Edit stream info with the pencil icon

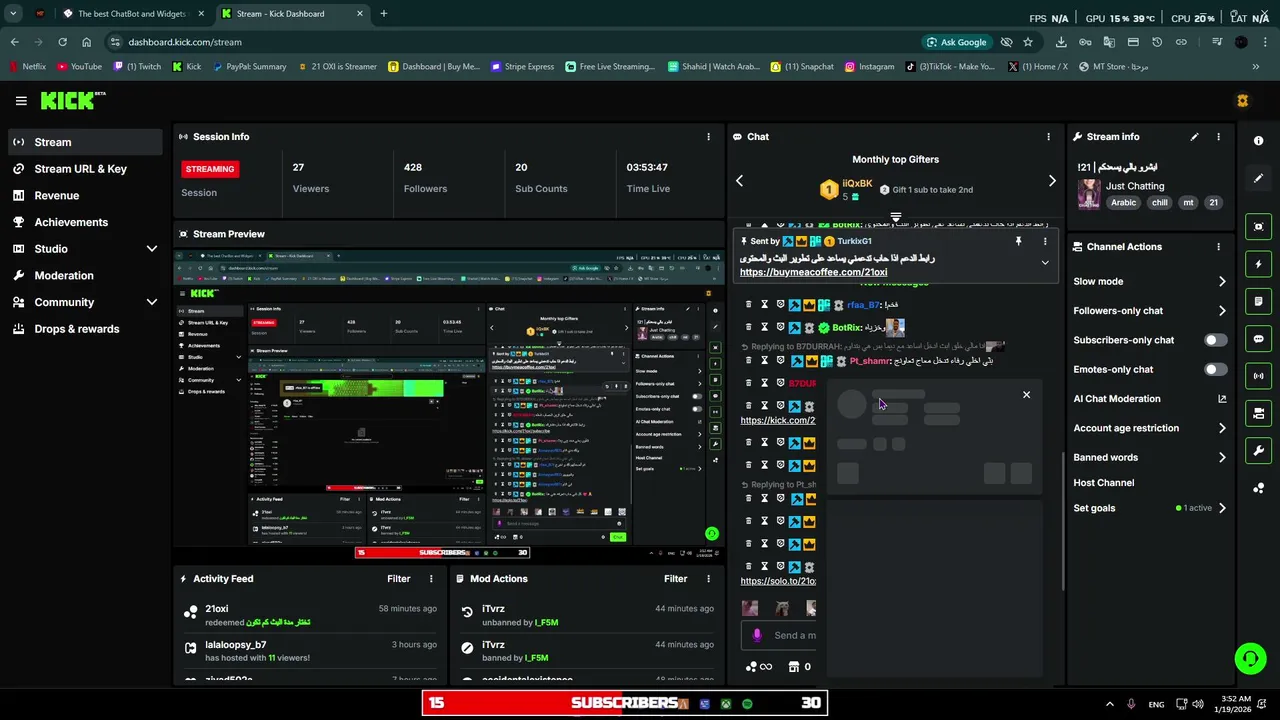coord(1194,137)
